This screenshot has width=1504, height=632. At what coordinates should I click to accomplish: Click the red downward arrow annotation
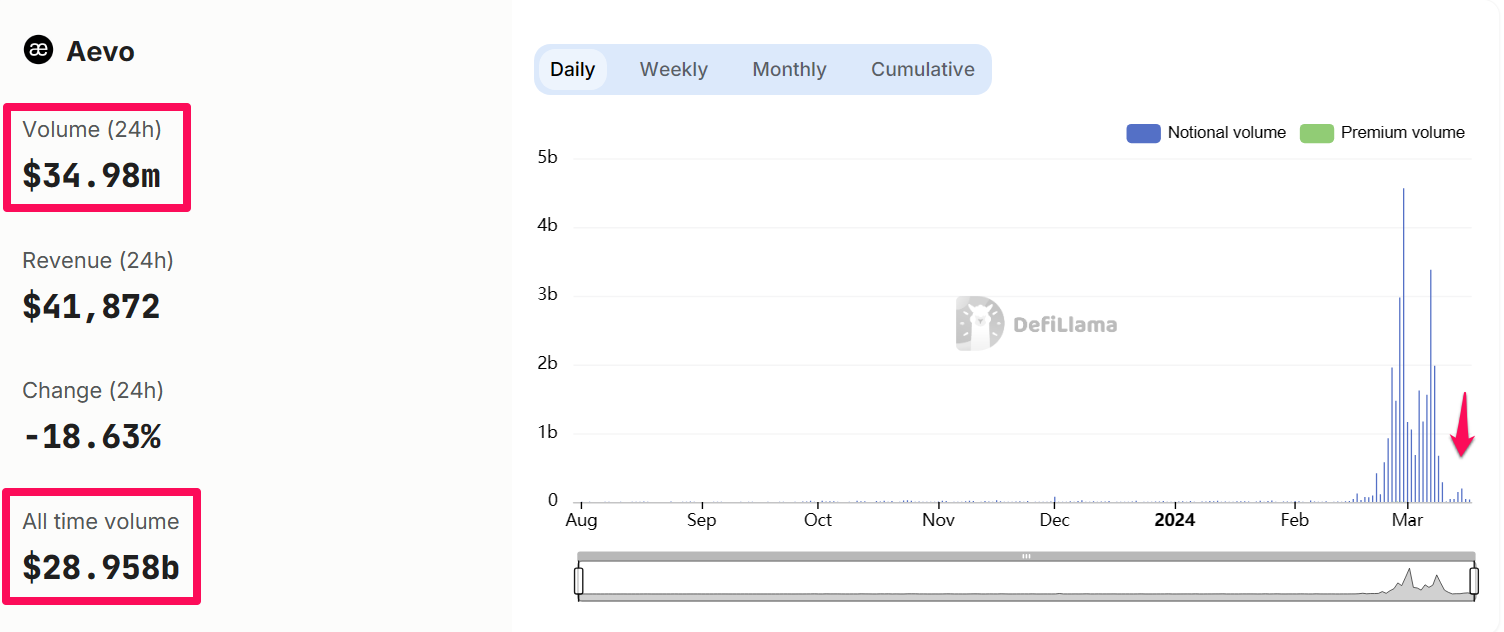coord(1463,425)
